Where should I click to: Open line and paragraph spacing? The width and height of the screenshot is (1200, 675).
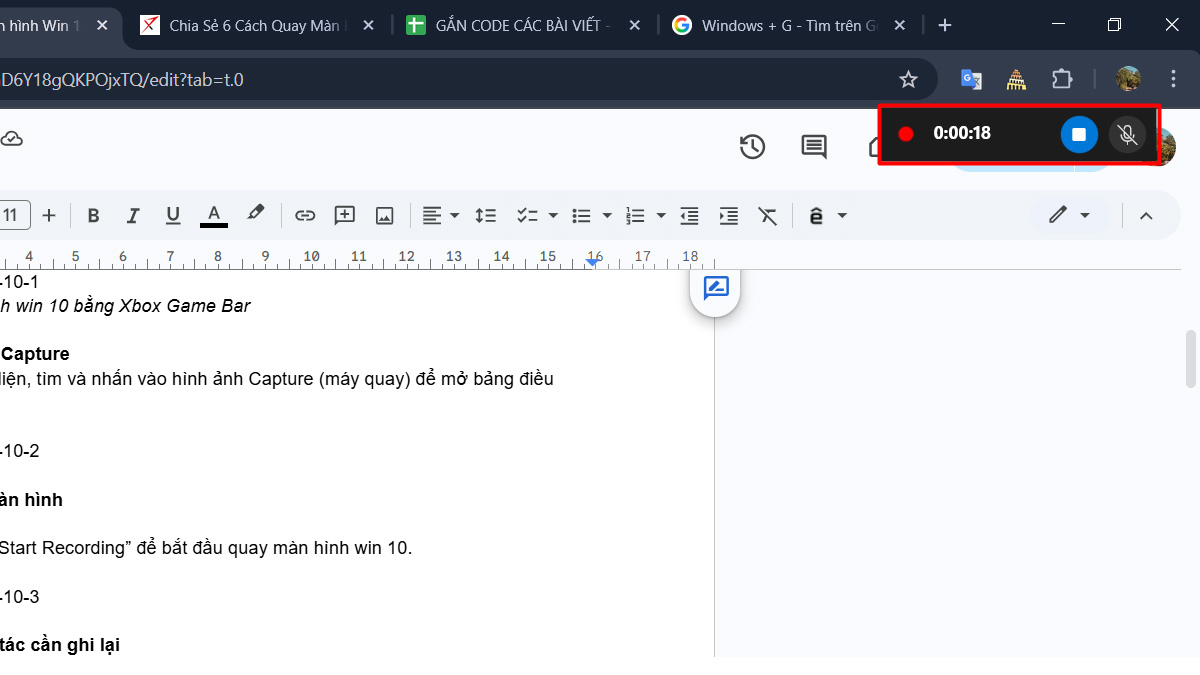[x=486, y=215]
